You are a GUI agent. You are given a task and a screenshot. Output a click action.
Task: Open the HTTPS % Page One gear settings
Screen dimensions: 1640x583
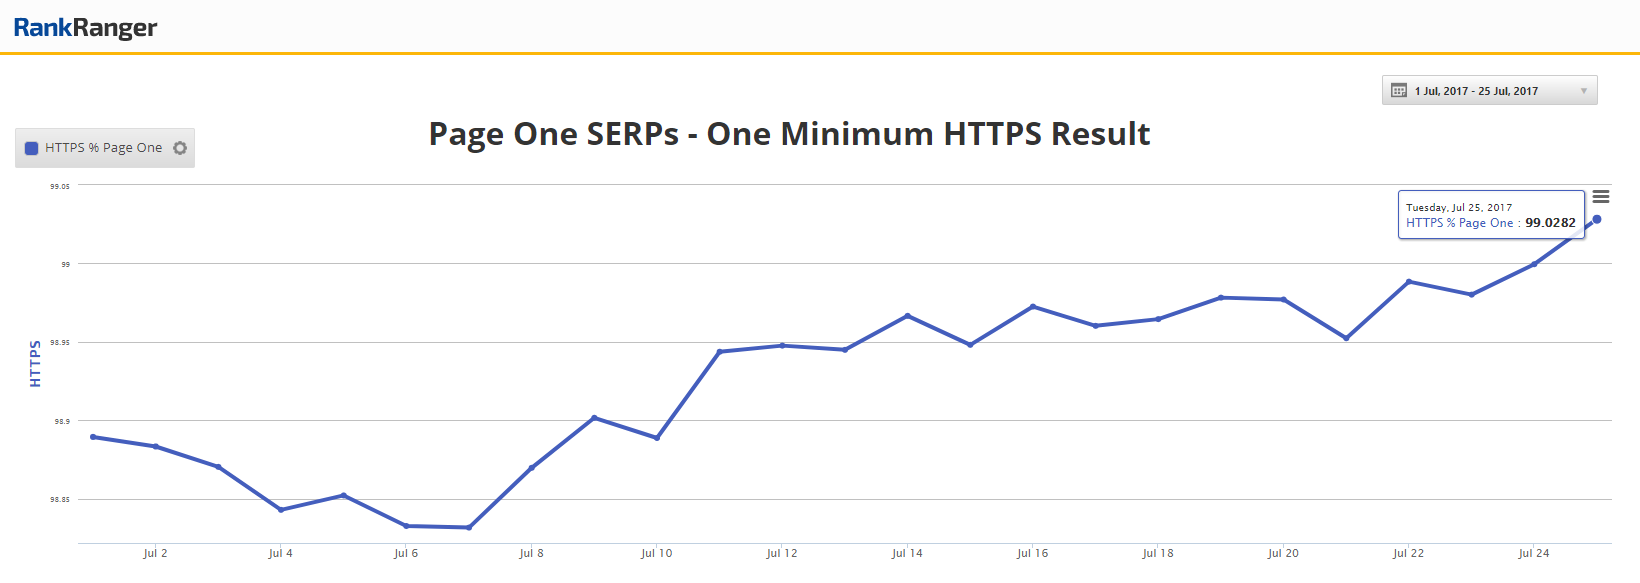[x=180, y=148]
